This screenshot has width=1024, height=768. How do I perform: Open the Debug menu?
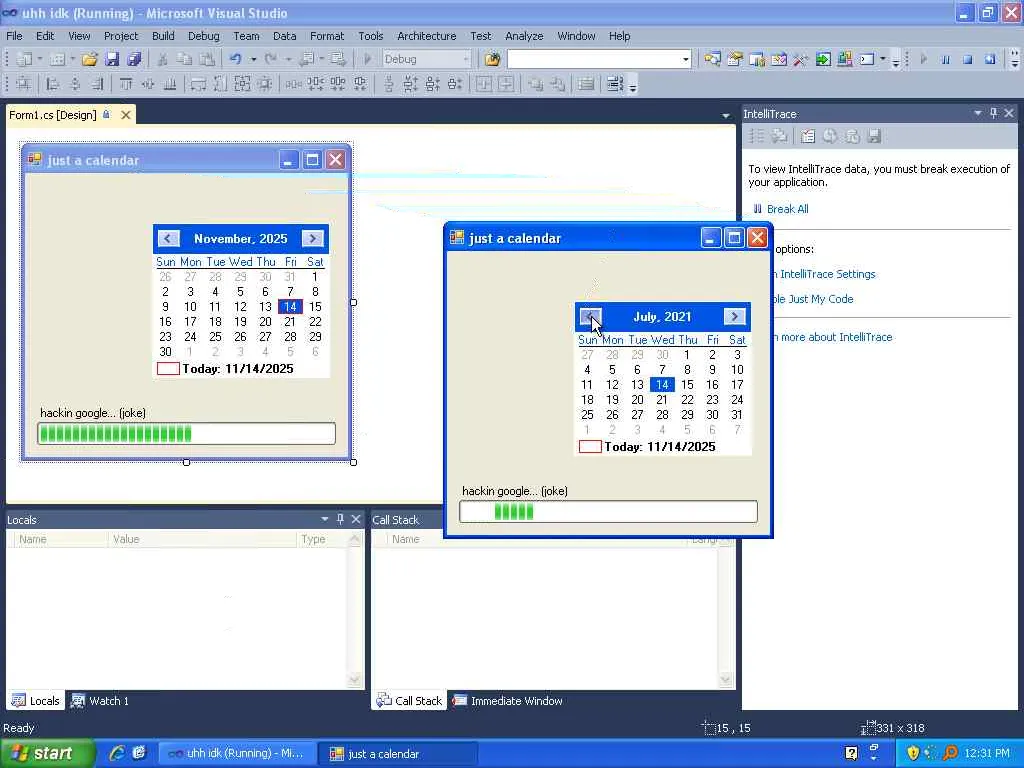tap(204, 36)
